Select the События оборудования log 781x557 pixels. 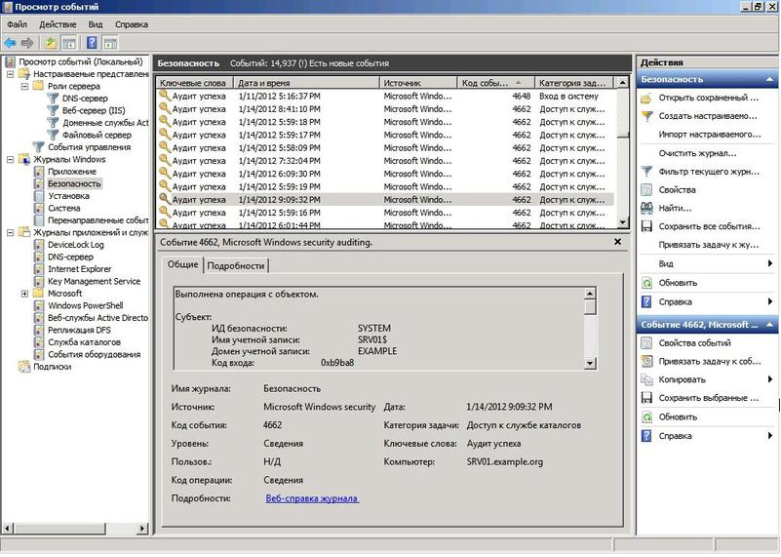point(94,355)
